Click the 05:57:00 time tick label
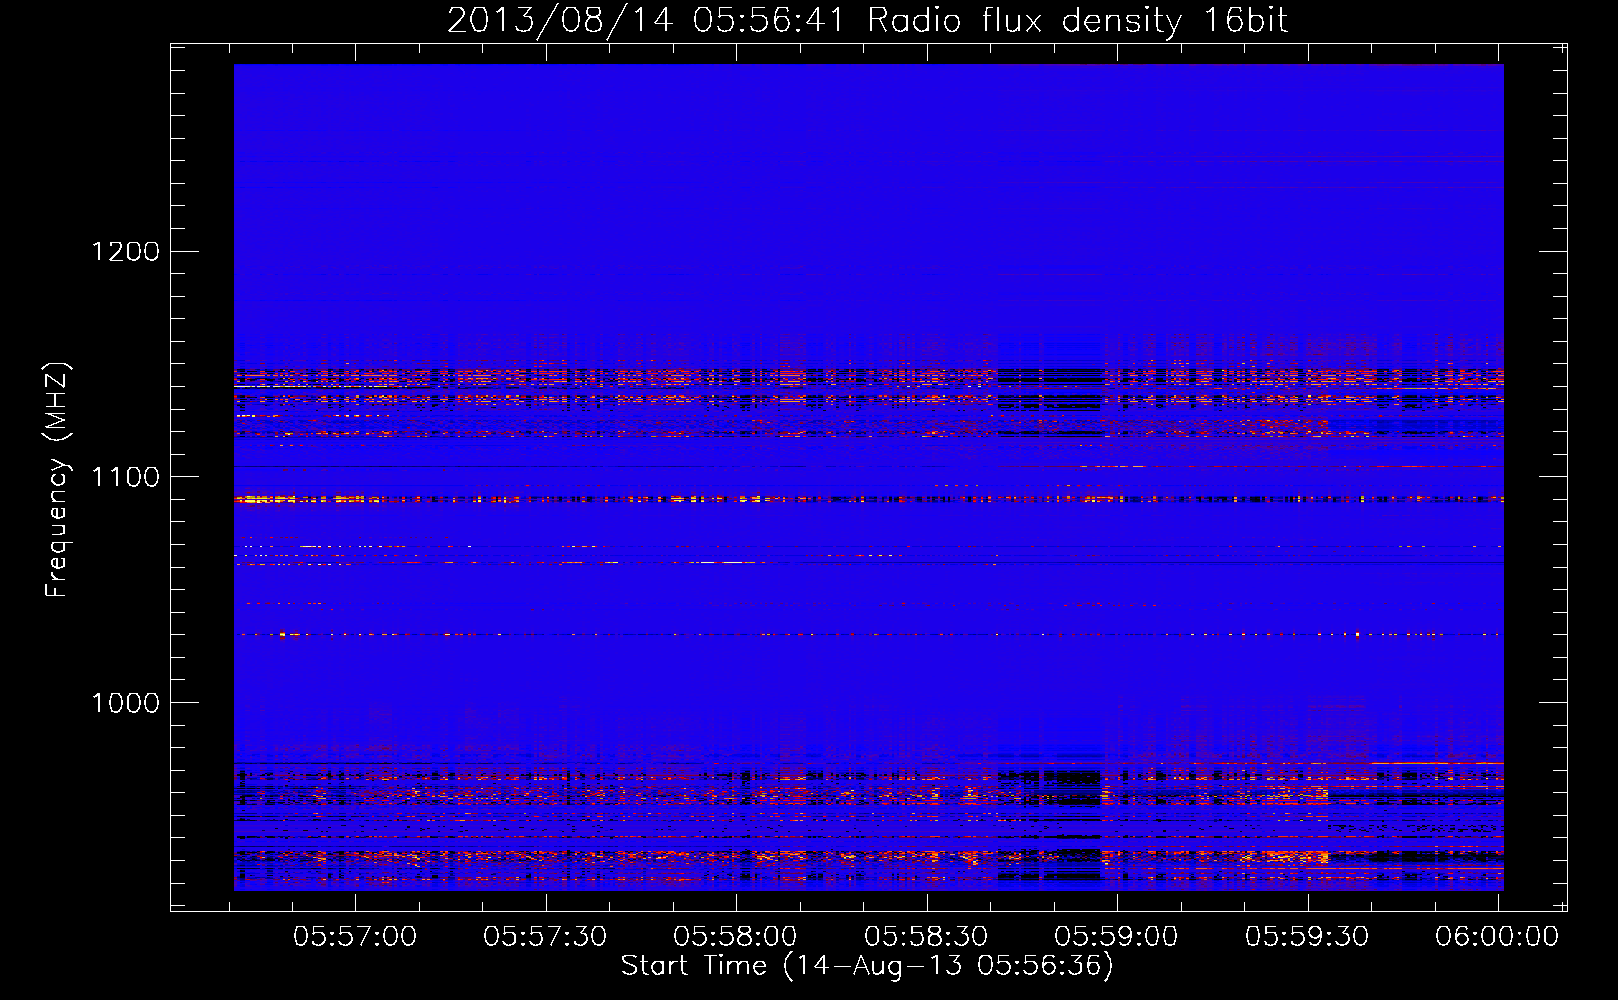The height and width of the screenshot is (1000, 1618). (355, 937)
